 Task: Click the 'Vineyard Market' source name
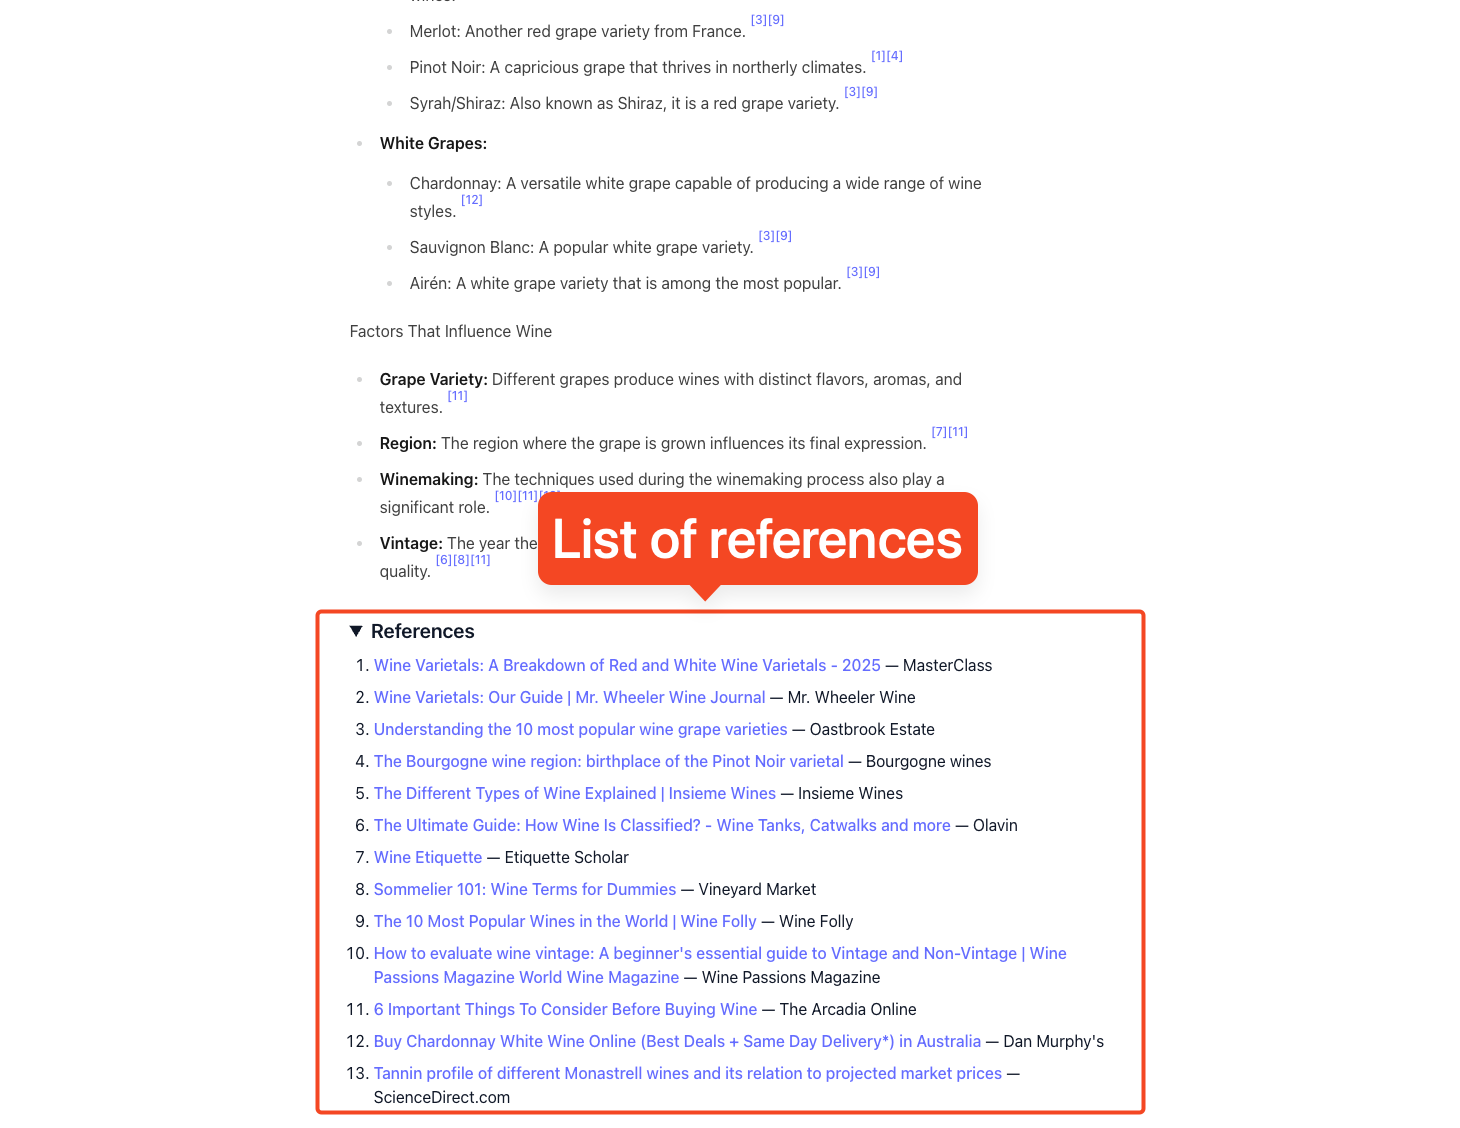tap(757, 889)
